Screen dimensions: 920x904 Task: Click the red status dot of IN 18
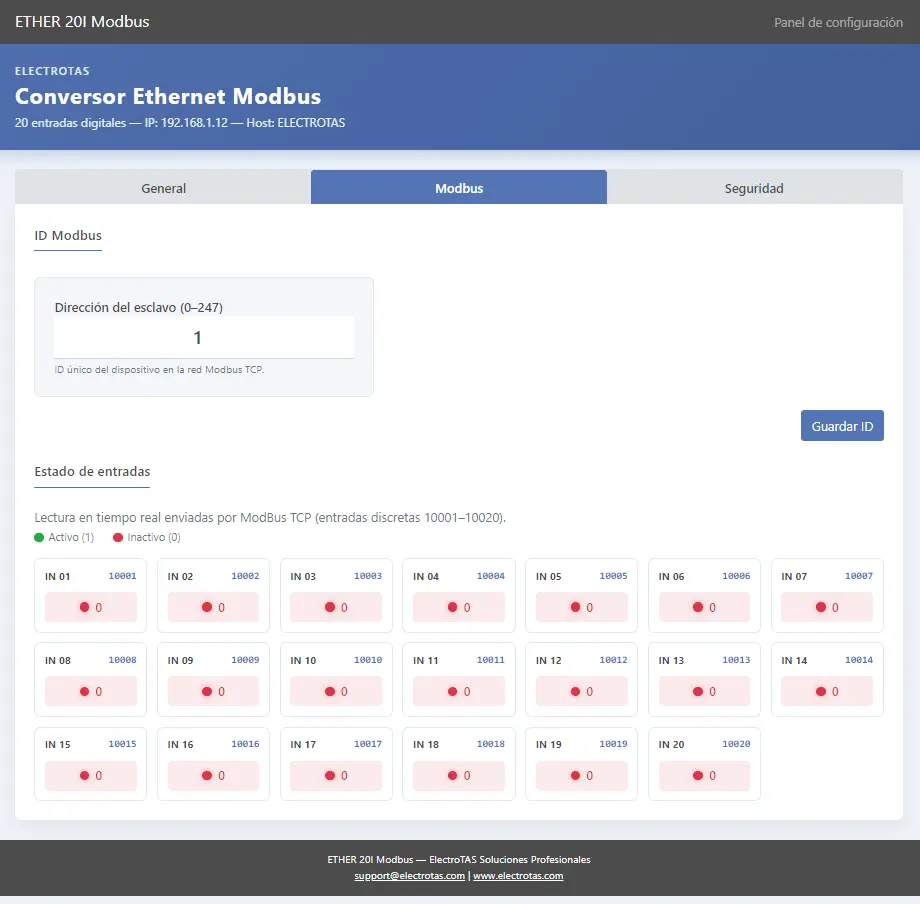pyautogui.click(x=452, y=776)
